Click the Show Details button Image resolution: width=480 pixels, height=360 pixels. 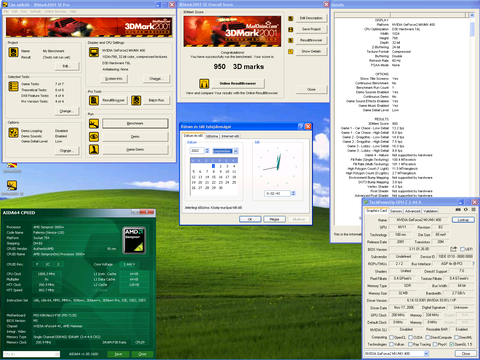311,51
